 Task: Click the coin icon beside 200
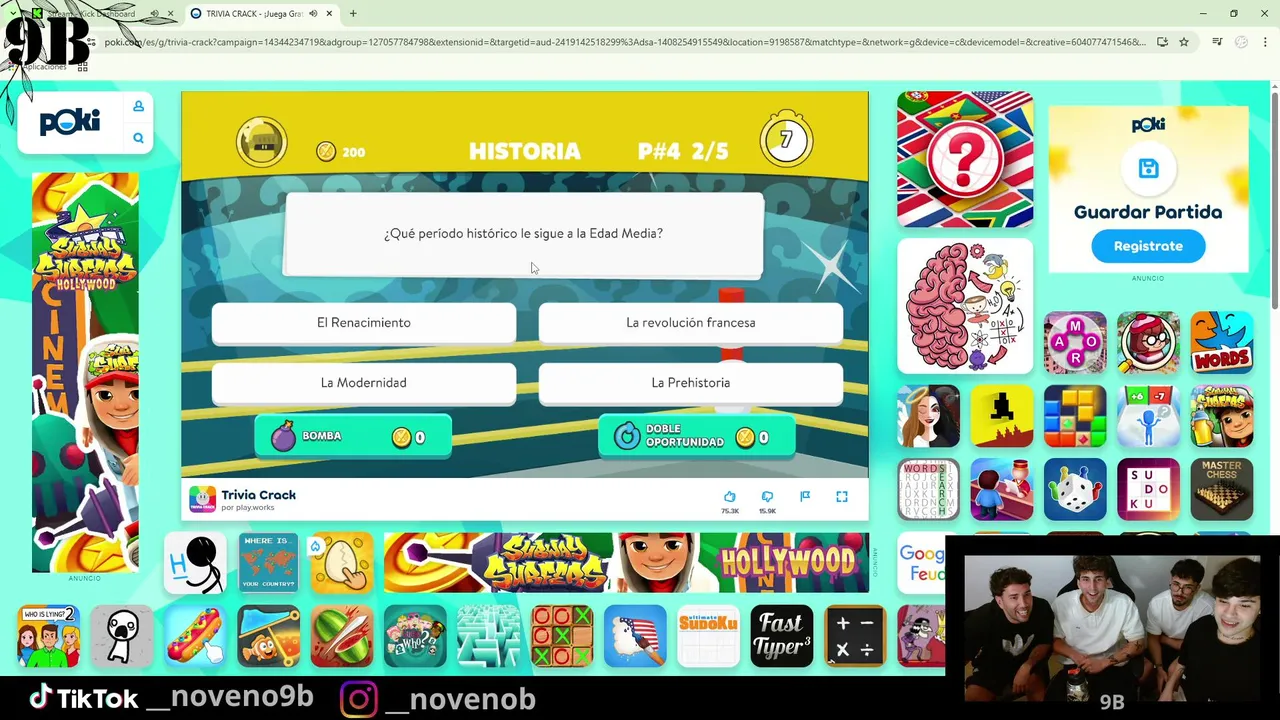(326, 152)
